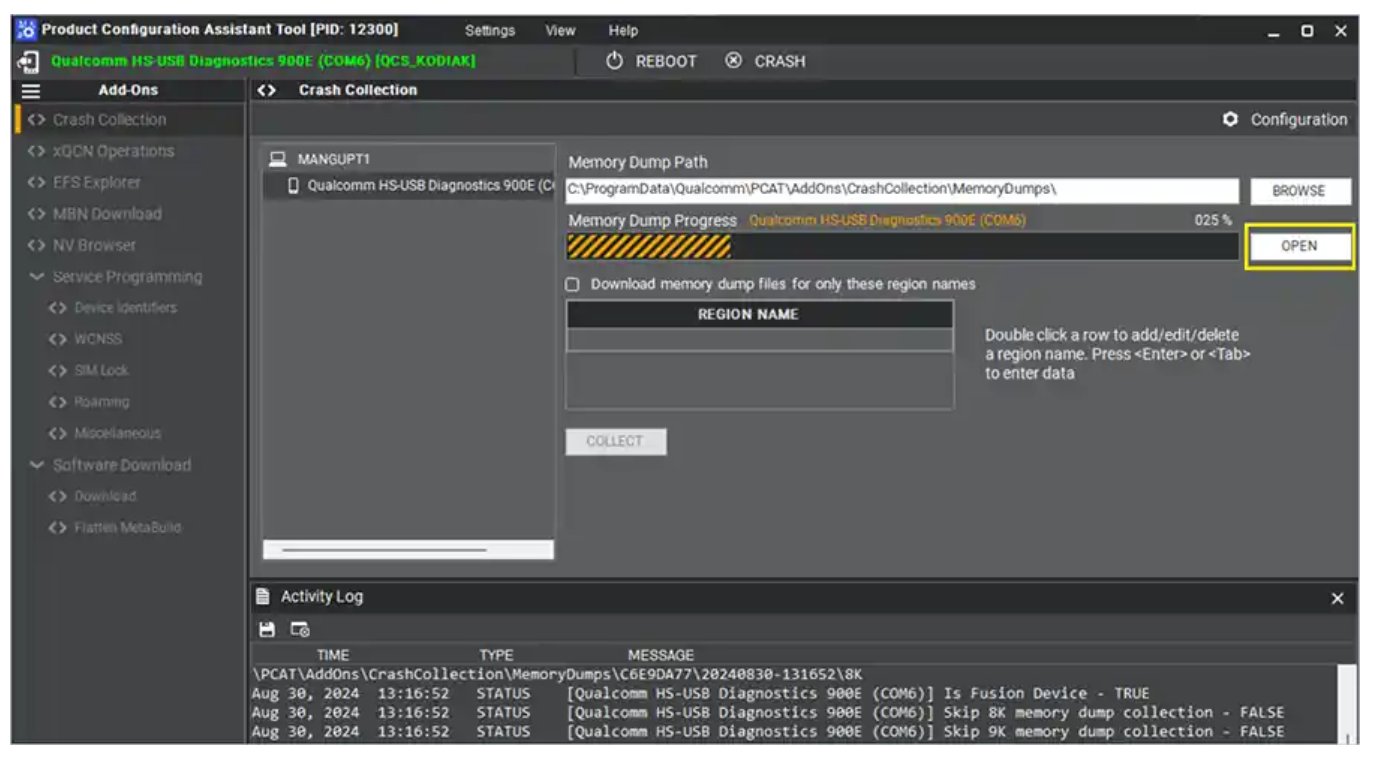
Task: Click the CRASH label
Action: pos(780,61)
